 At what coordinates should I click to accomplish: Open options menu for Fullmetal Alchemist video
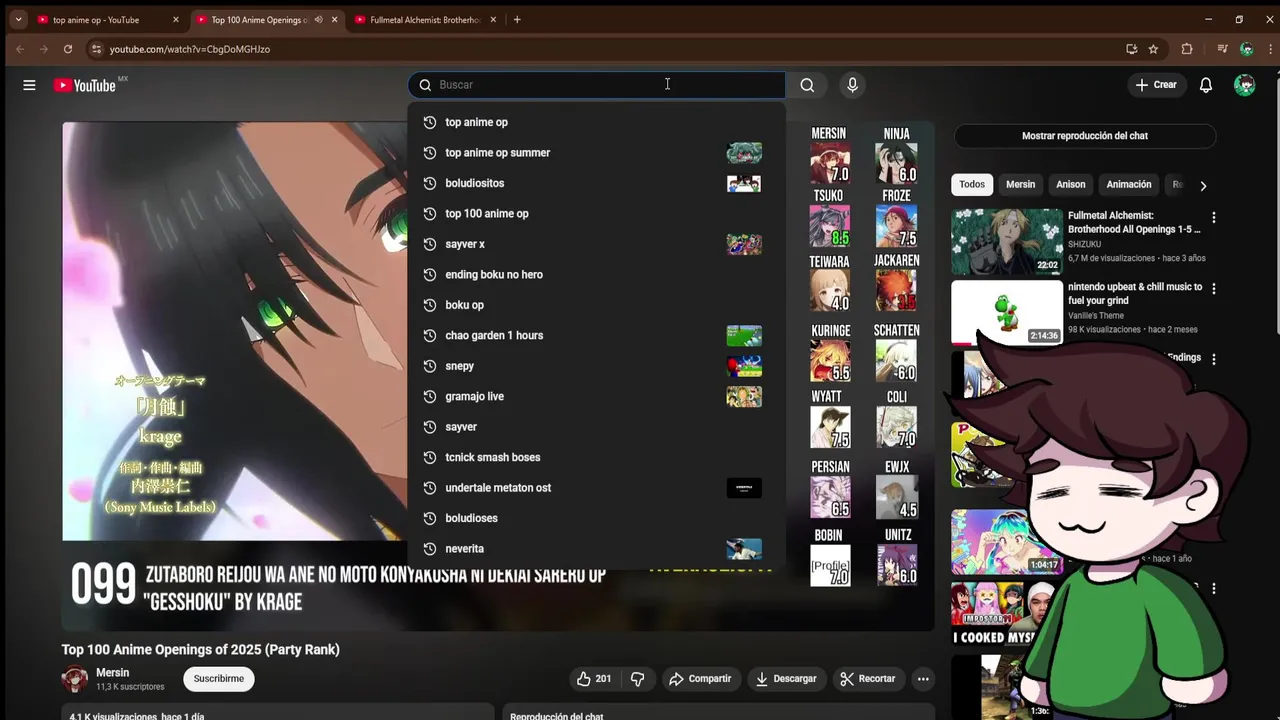[1214, 217]
